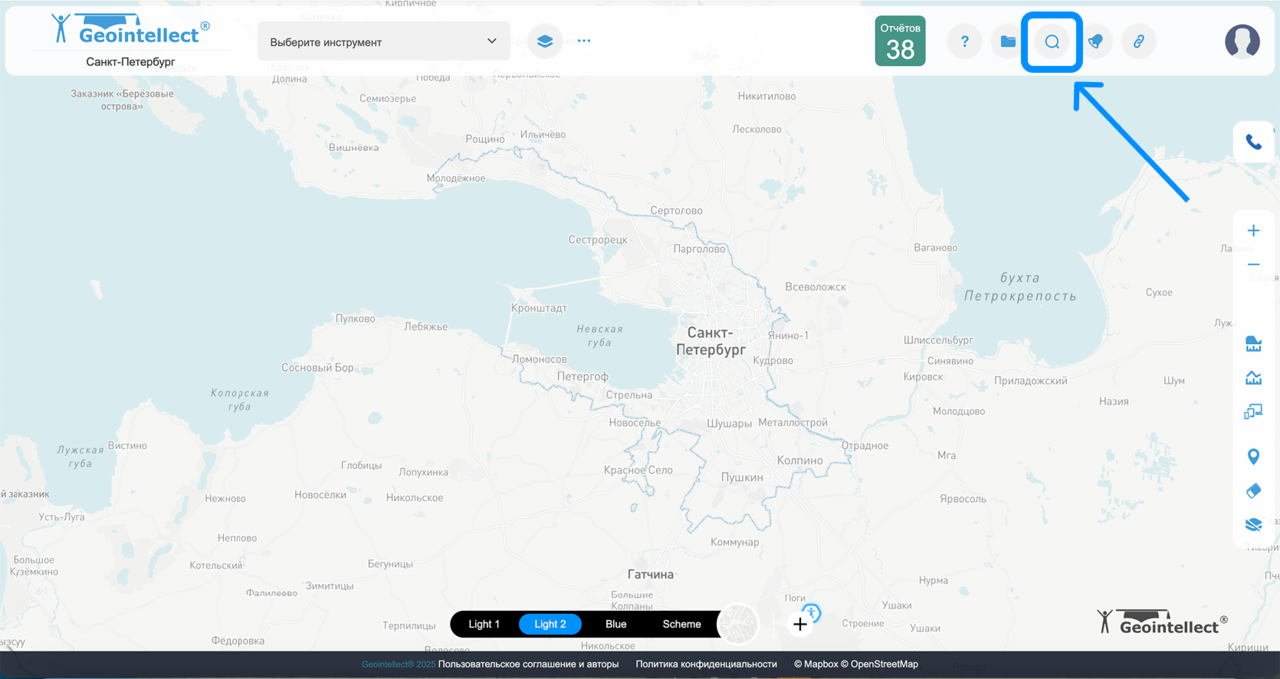Image resolution: width=1280 pixels, height=679 pixels.
Task: Switch map style to Blue
Action: [616, 624]
